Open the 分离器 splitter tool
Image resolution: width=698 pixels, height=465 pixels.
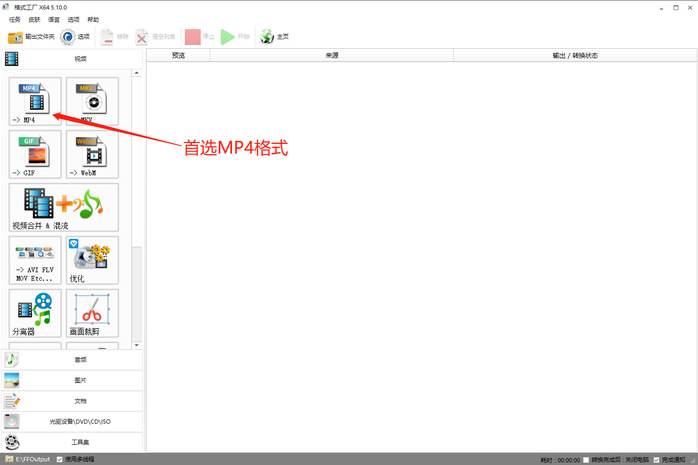35,313
